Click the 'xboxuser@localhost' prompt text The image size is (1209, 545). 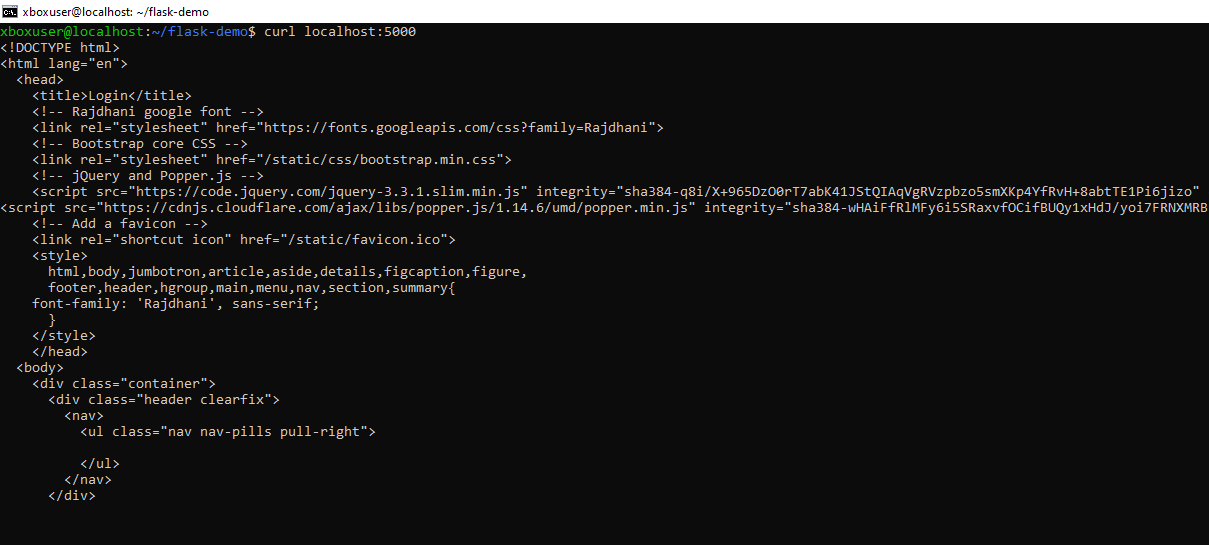pos(72,32)
